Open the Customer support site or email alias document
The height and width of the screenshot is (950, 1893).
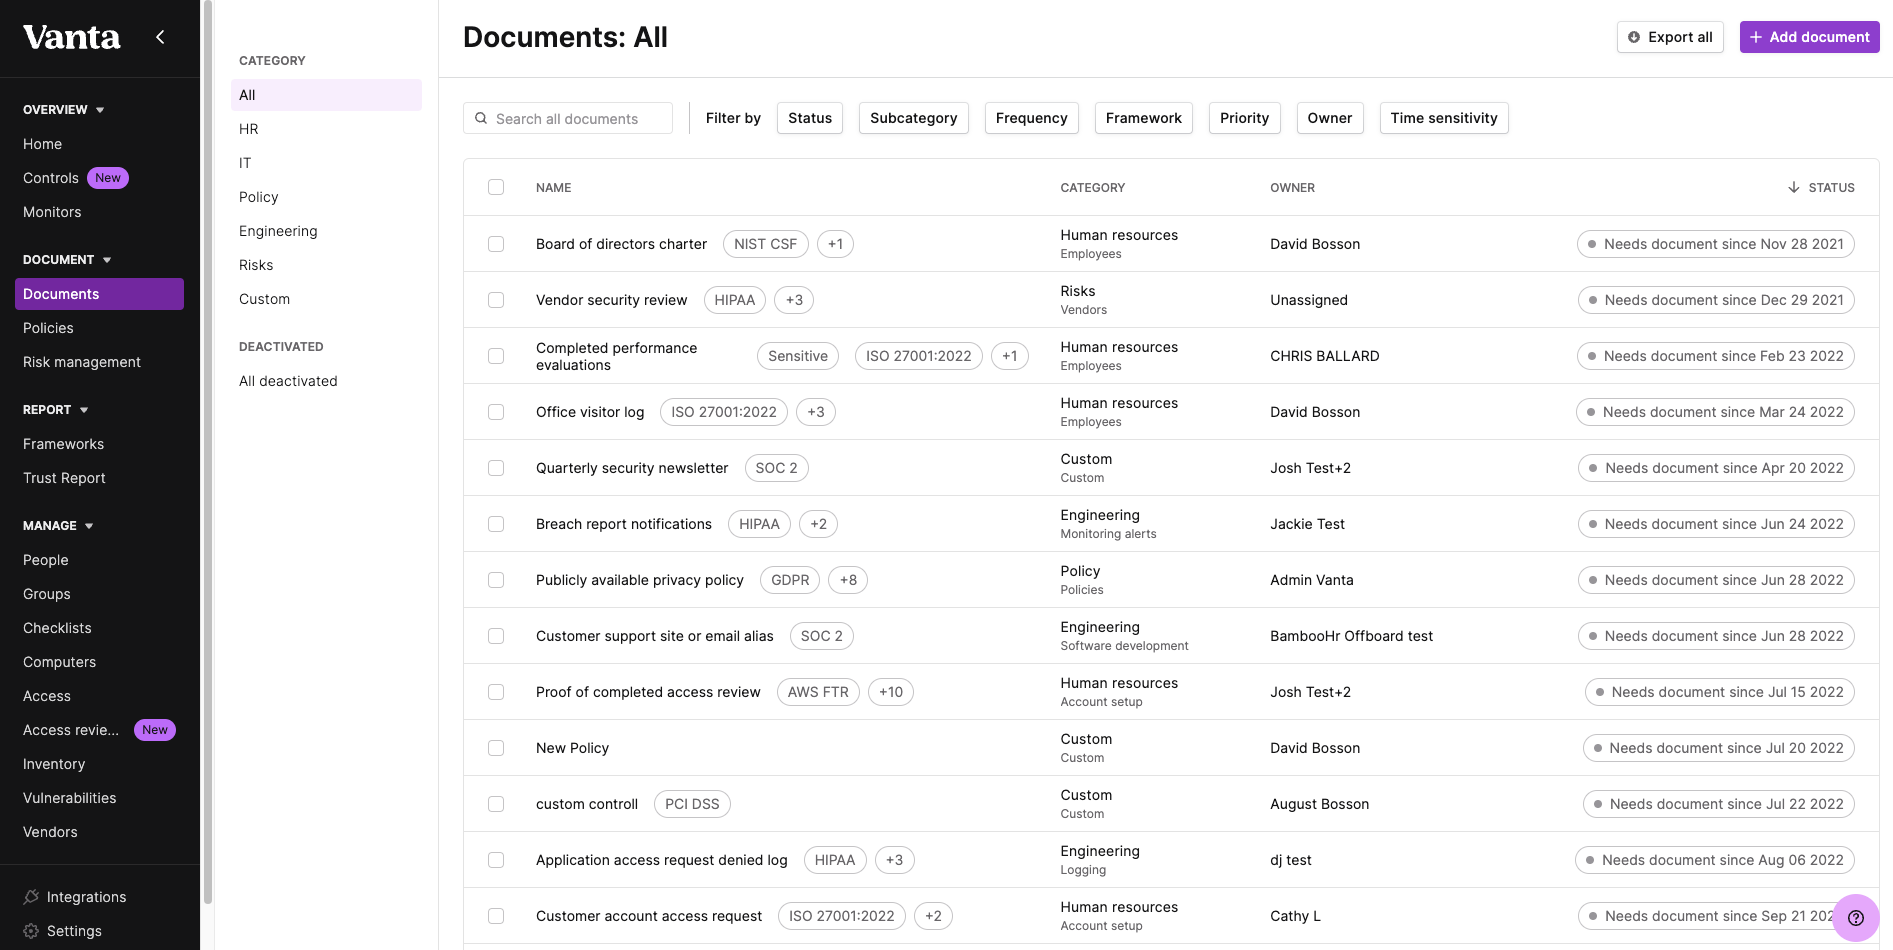pos(655,636)
